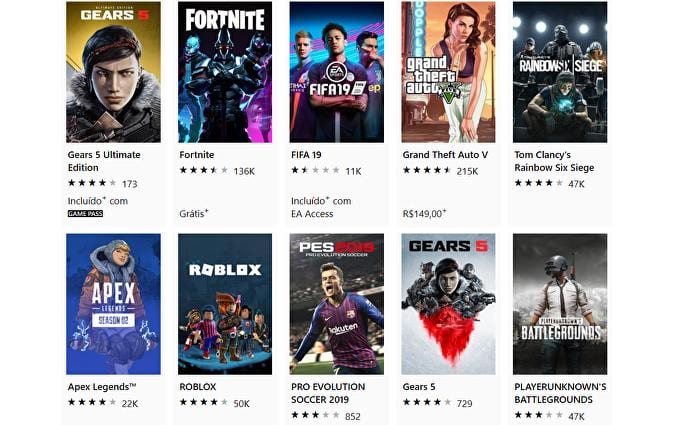Image resolution: width=690 pixels, height=425 pixels.
Task: Select the PUBG Battlegrounds cover image
Action: click(560, 304)
